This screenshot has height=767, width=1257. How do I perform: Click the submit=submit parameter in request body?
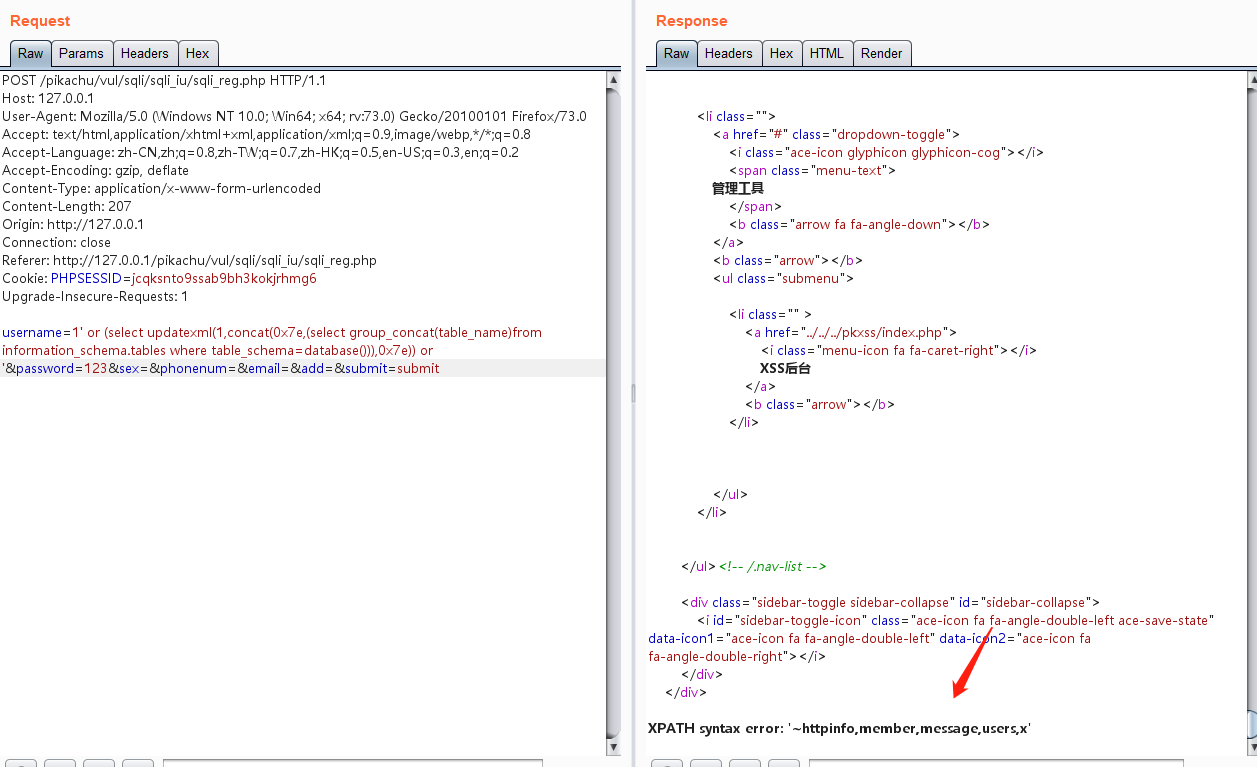point(392,368)
